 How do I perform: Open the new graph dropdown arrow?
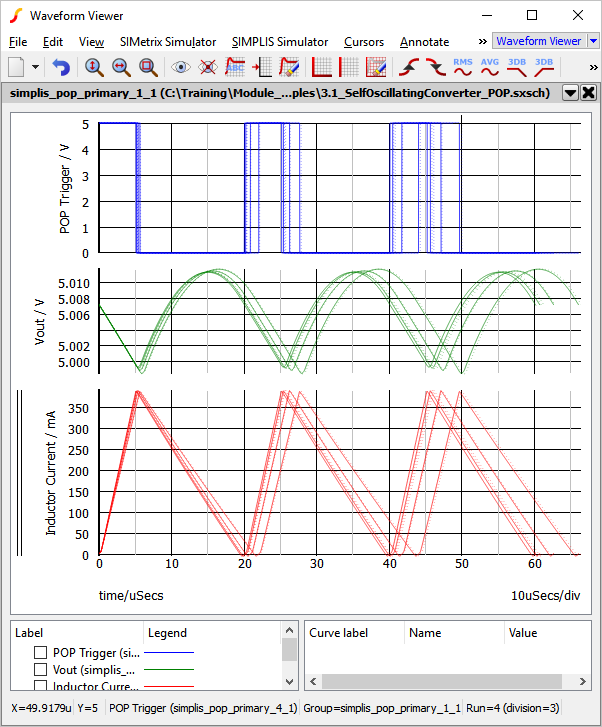pos(36,67)
